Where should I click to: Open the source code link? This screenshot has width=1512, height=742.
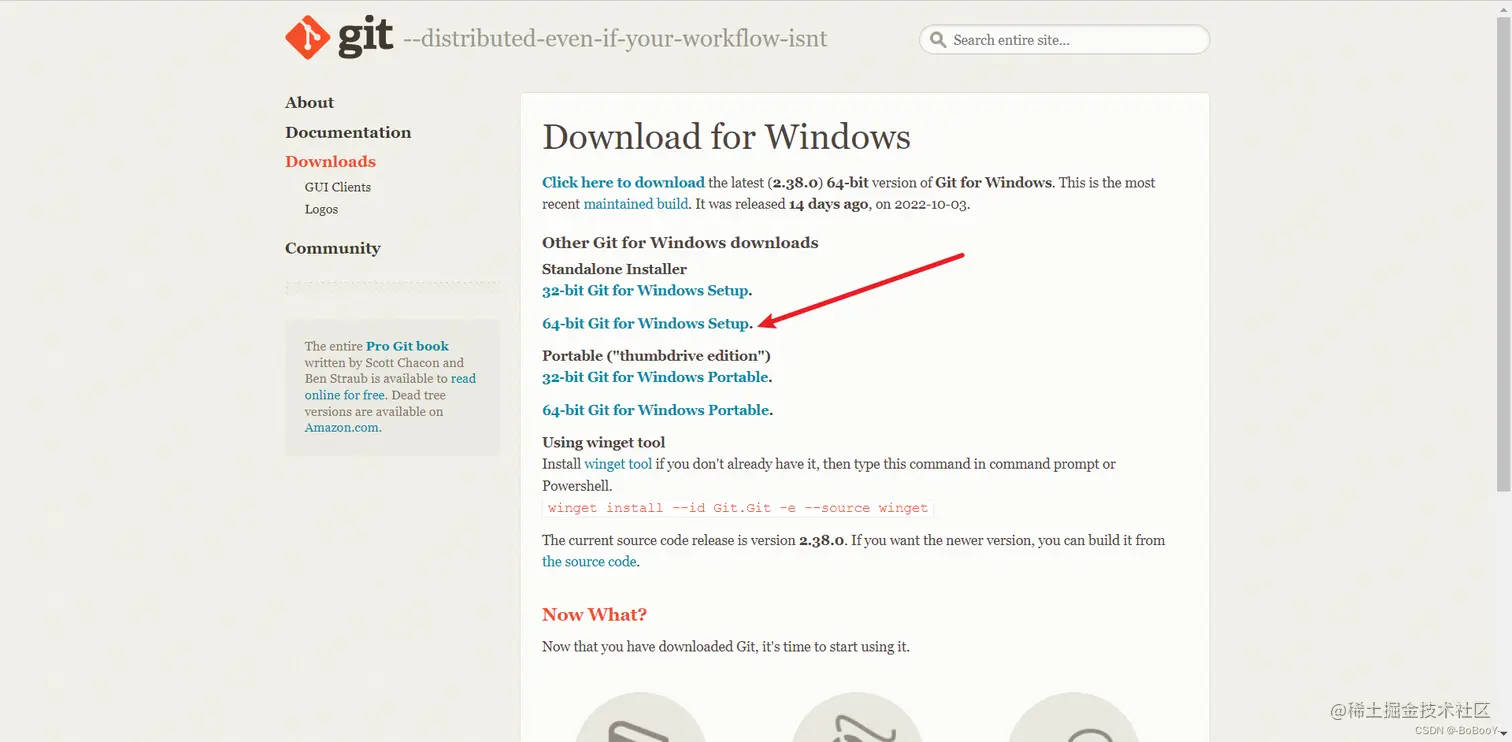point(589,562)
